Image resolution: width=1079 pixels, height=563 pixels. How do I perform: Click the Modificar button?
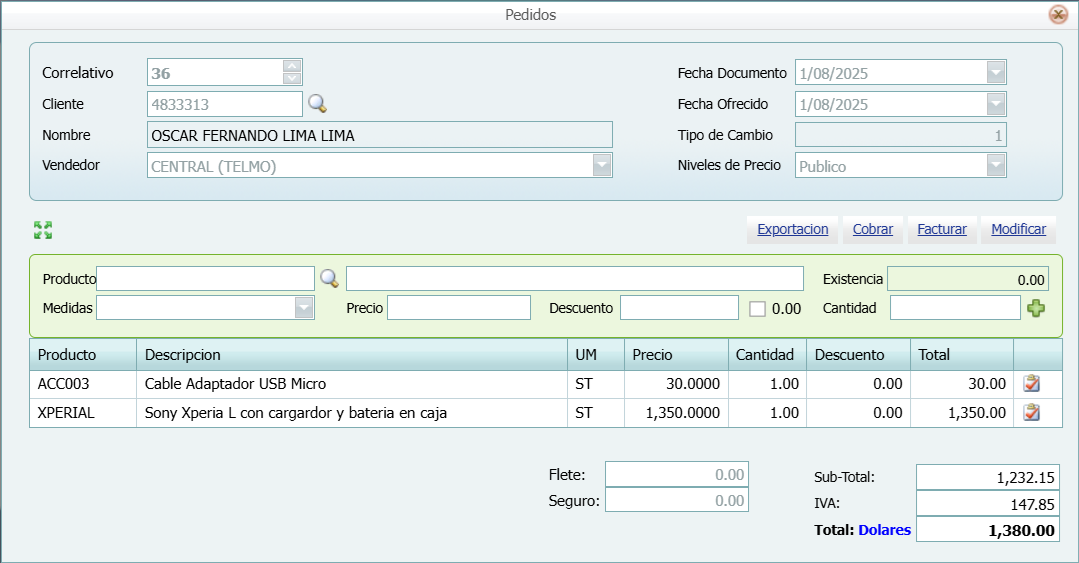click(1018, 229)
